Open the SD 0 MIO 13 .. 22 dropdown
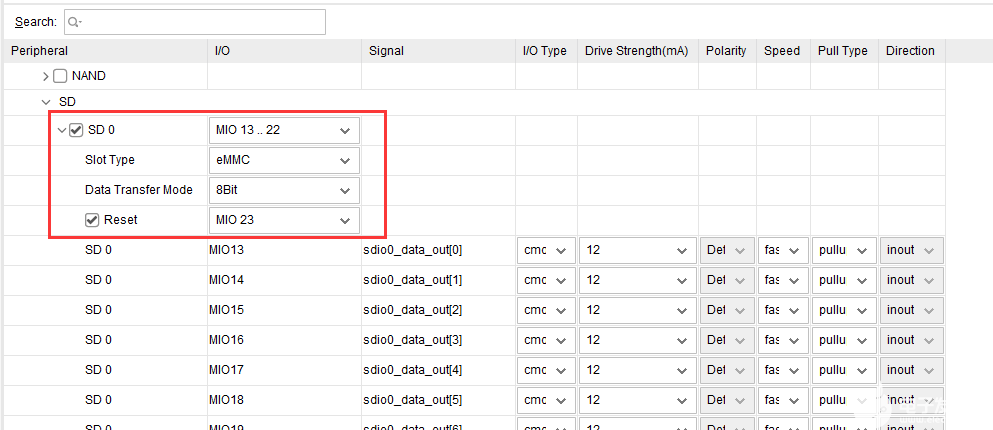 point(284,130)
